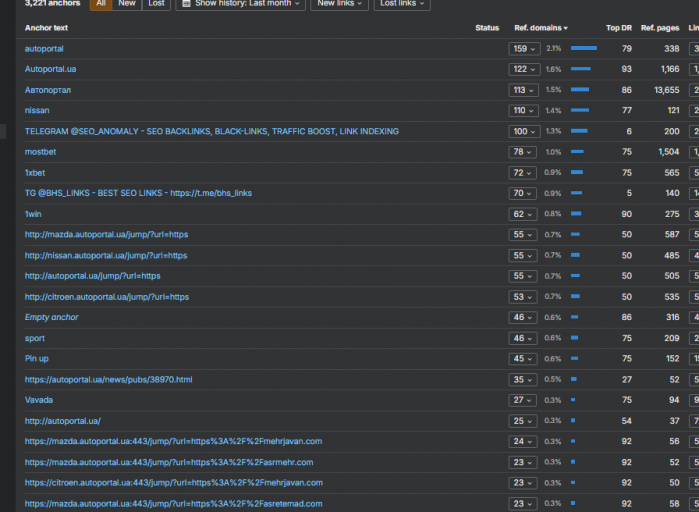Image resolution: width=699 pixels, height=512 pixels.
Task: Open the nissan.autoportal.ua/jump/?url=https anchor
Action: tap(106, 255)
